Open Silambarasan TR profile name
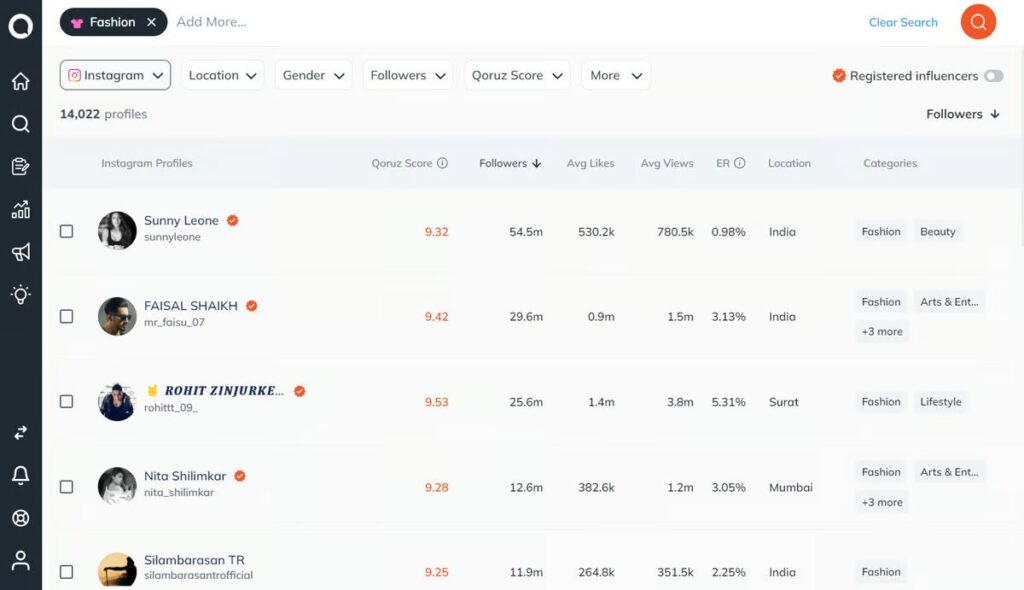Screen dimensions: 1024x590 pos(194,560)
